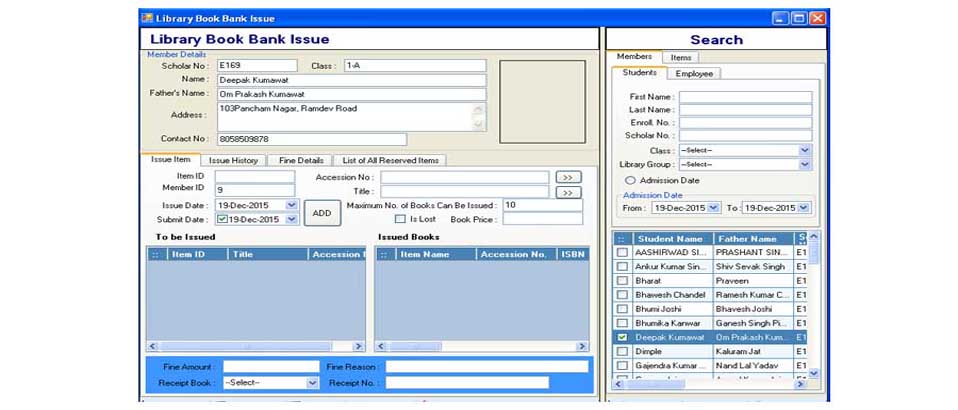The image size is (958, 410).
Task: Open the Receipt Book dropdown
Action: (x=312, y=383)
